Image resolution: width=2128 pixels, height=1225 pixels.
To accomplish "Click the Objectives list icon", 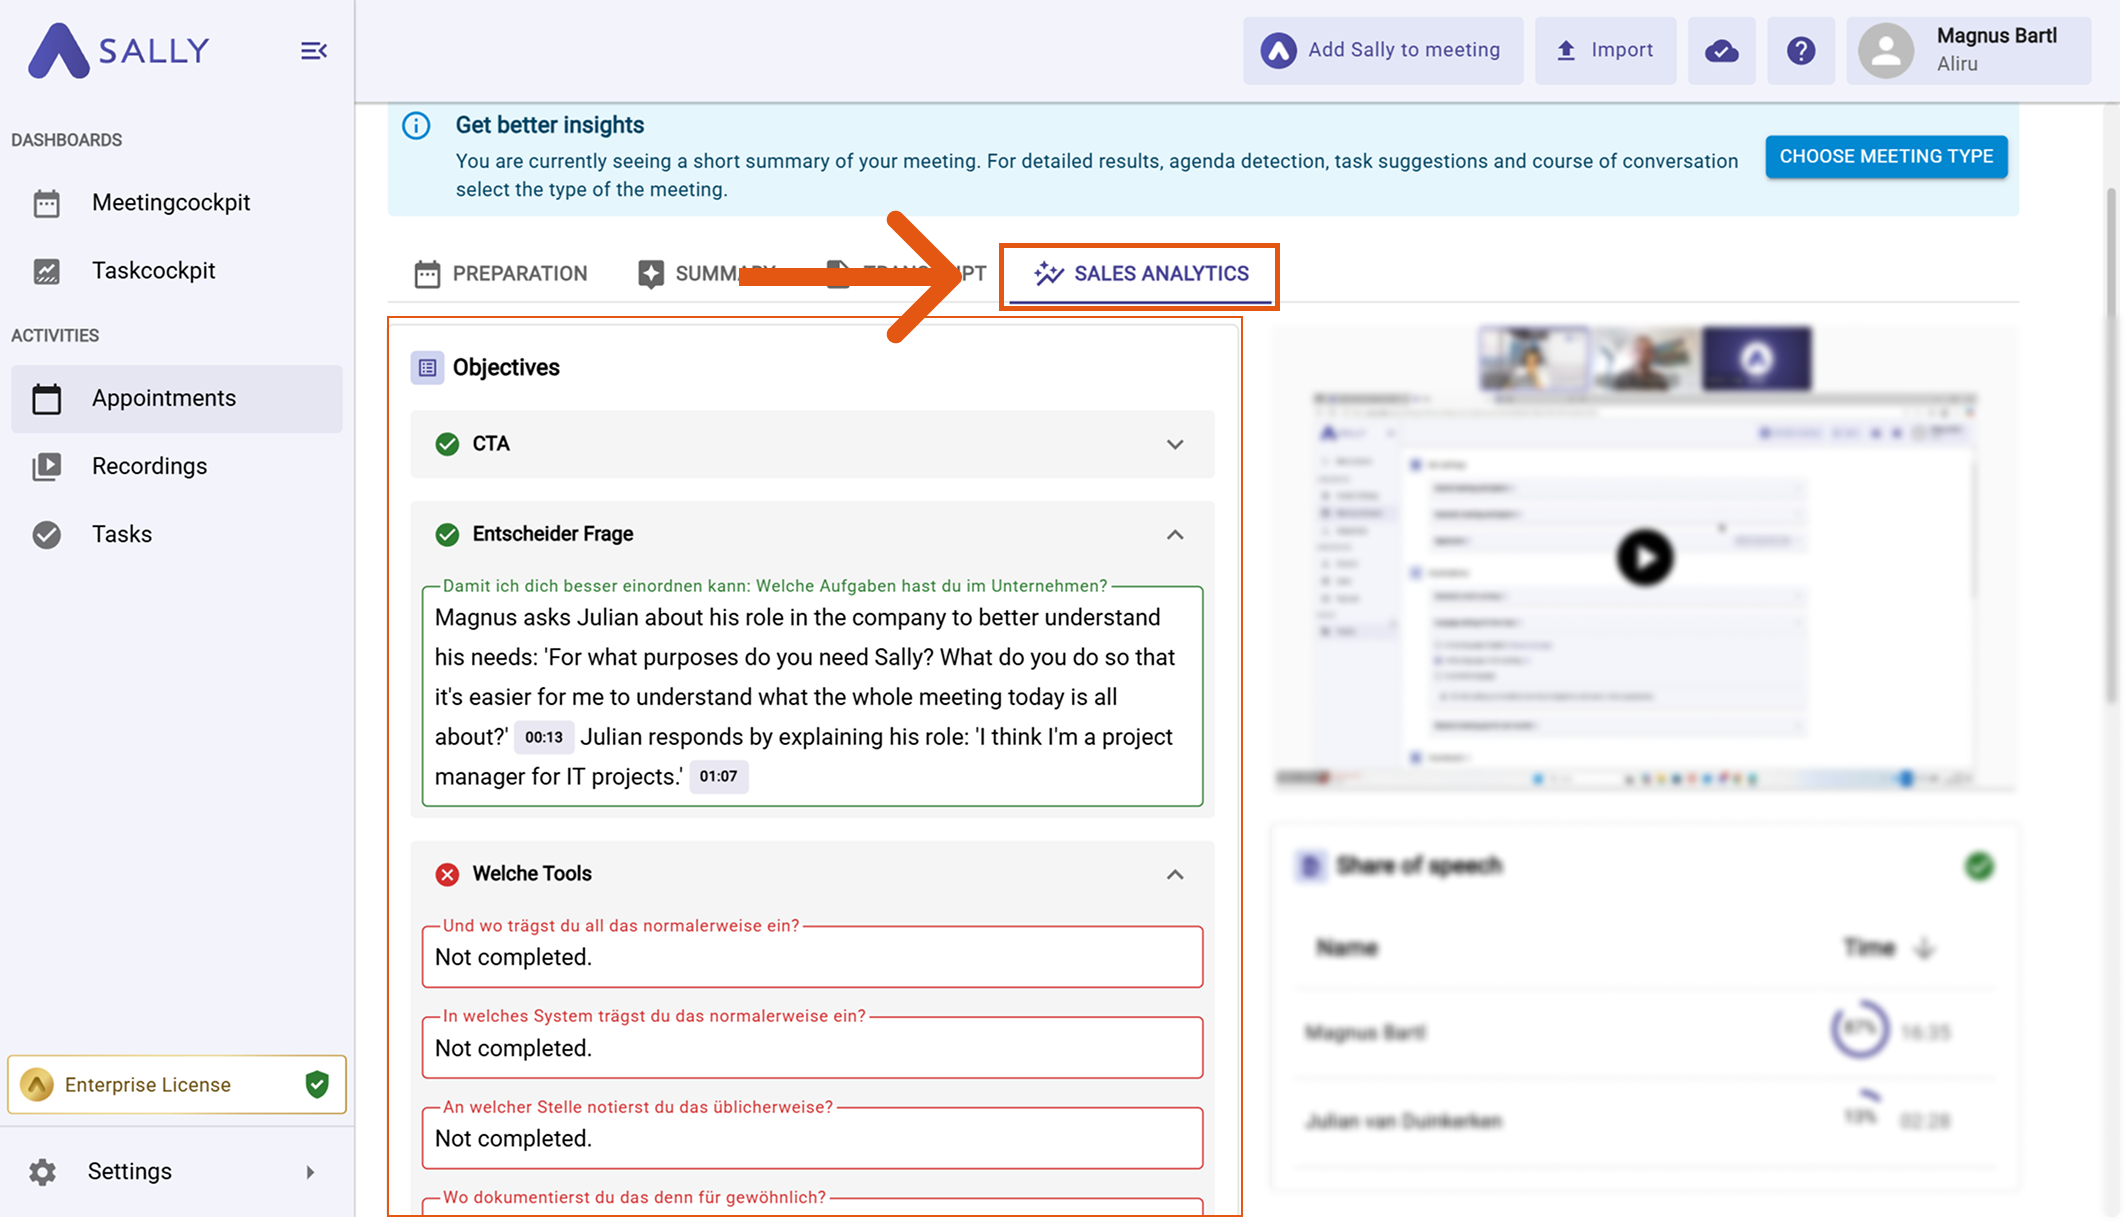I will tap(427, 367).
